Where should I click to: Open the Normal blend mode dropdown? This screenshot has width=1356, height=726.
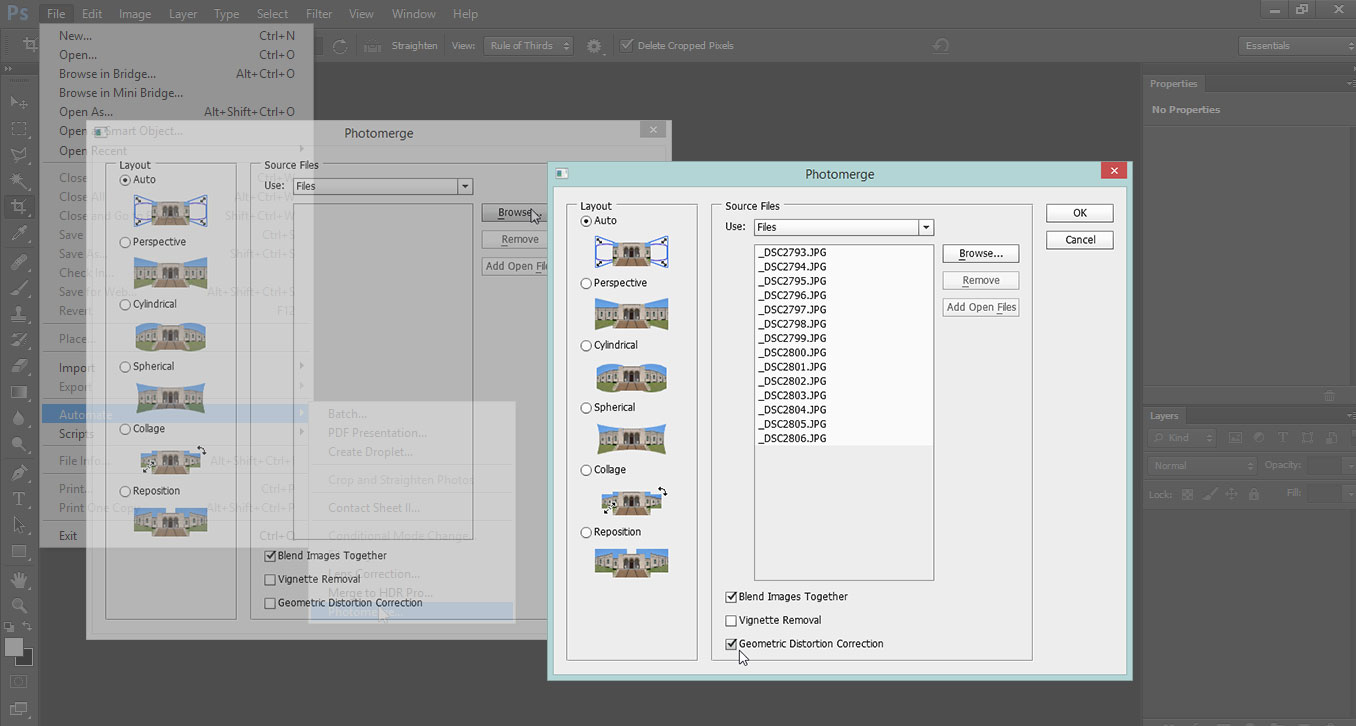point(1202,466)
